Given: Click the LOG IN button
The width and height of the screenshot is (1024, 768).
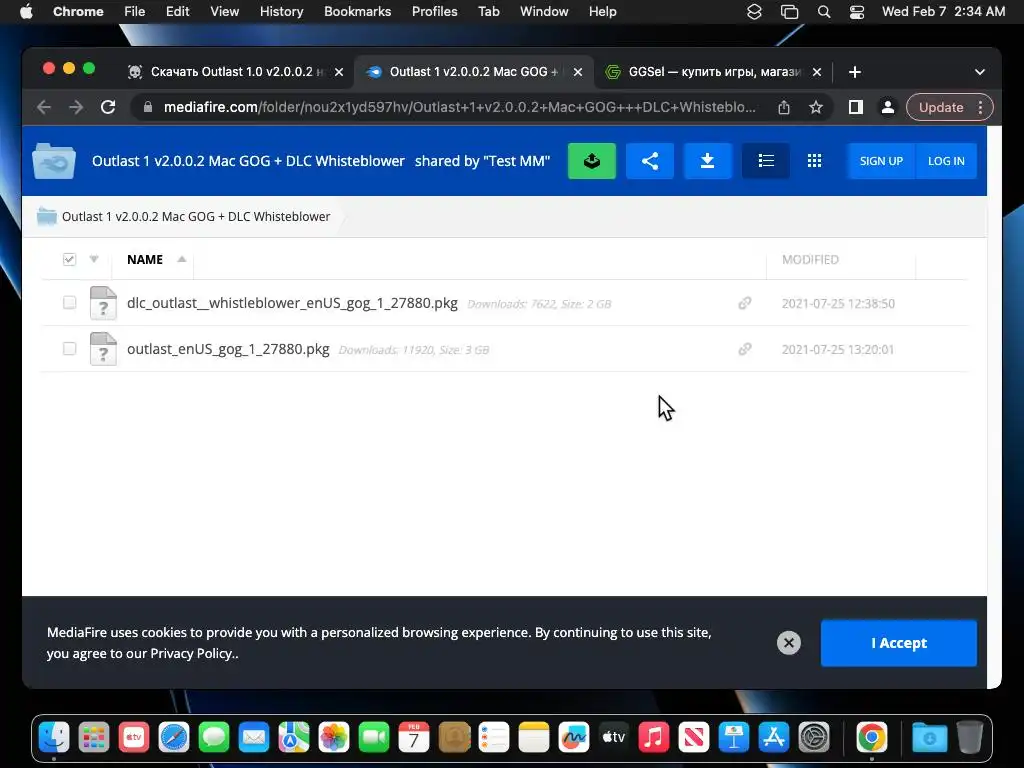Looking at the screenshot, I should [x=946, y=161].
